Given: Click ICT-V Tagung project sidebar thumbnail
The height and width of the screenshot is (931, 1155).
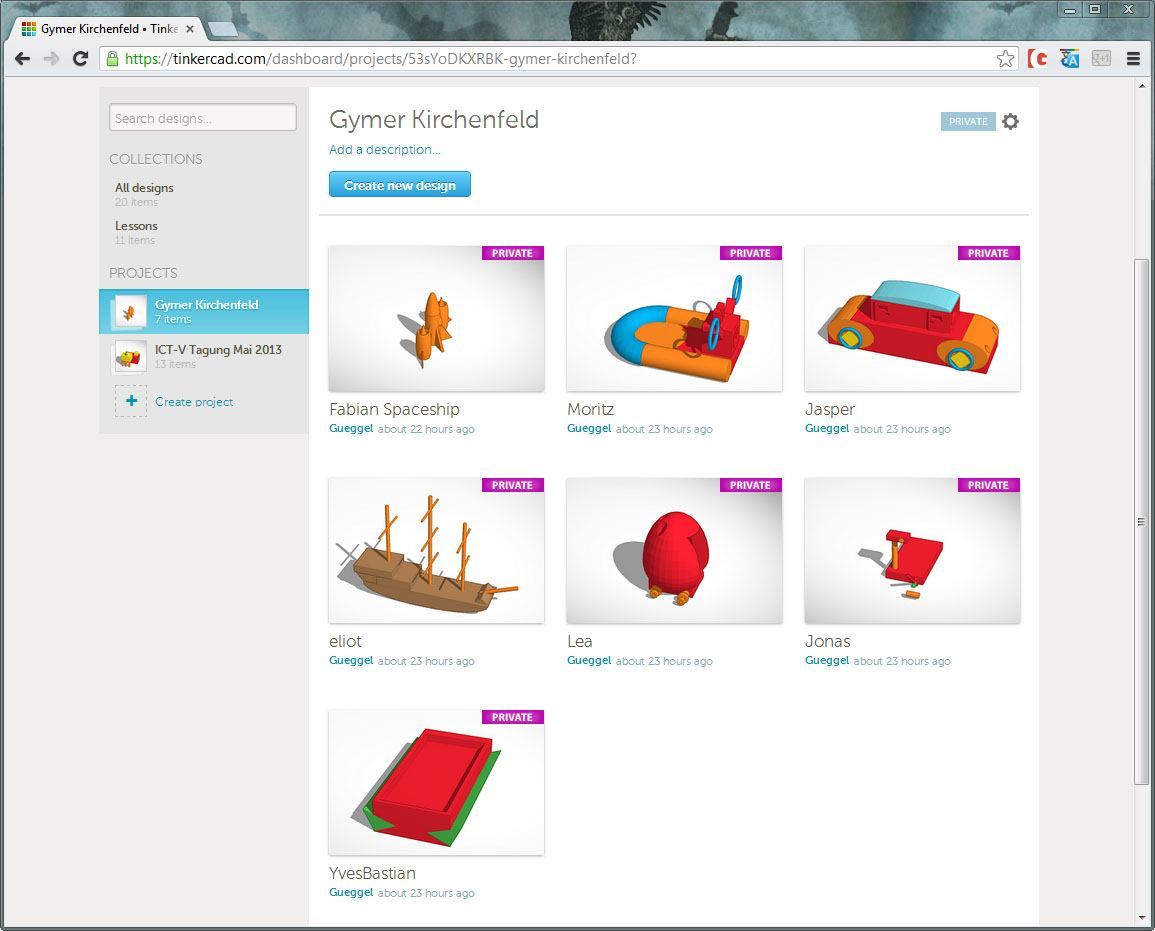Looking at the screenshot, I should pyautogui.click(x=130, y=357).
